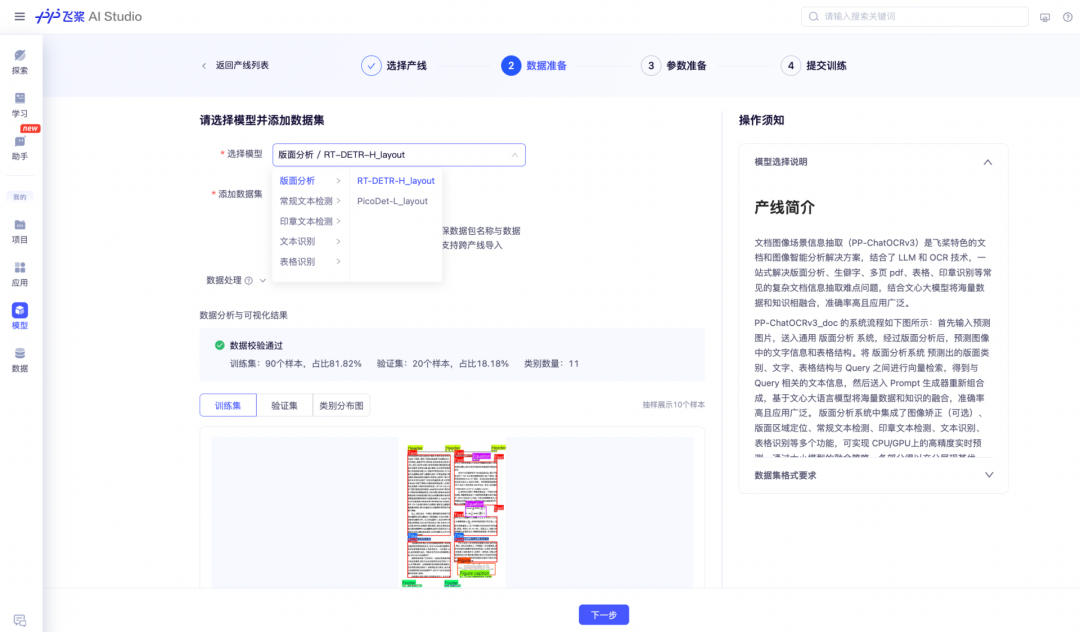Select 文本识别 category in cascader
The image size is (1080, 632).
pyautogui.click(x=297, y=241)
